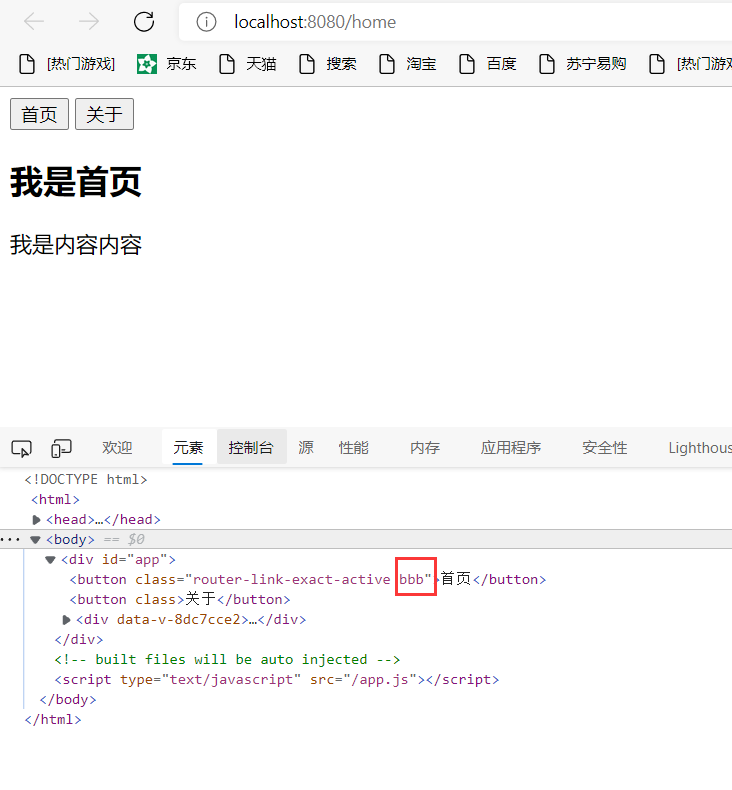Toggle the device emulation icon in DevTools
The image size is (732, 790).
61,448
